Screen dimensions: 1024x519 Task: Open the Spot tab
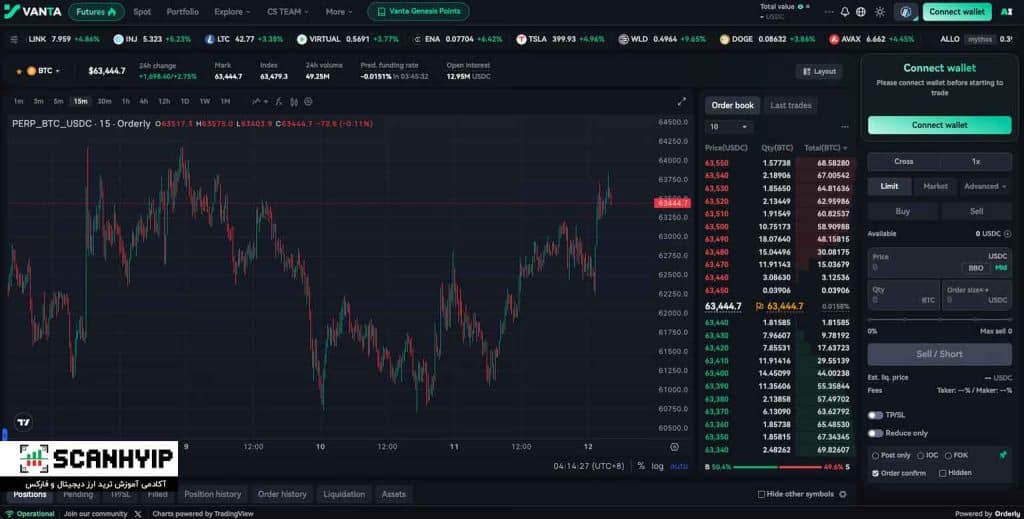click(142, 12)
